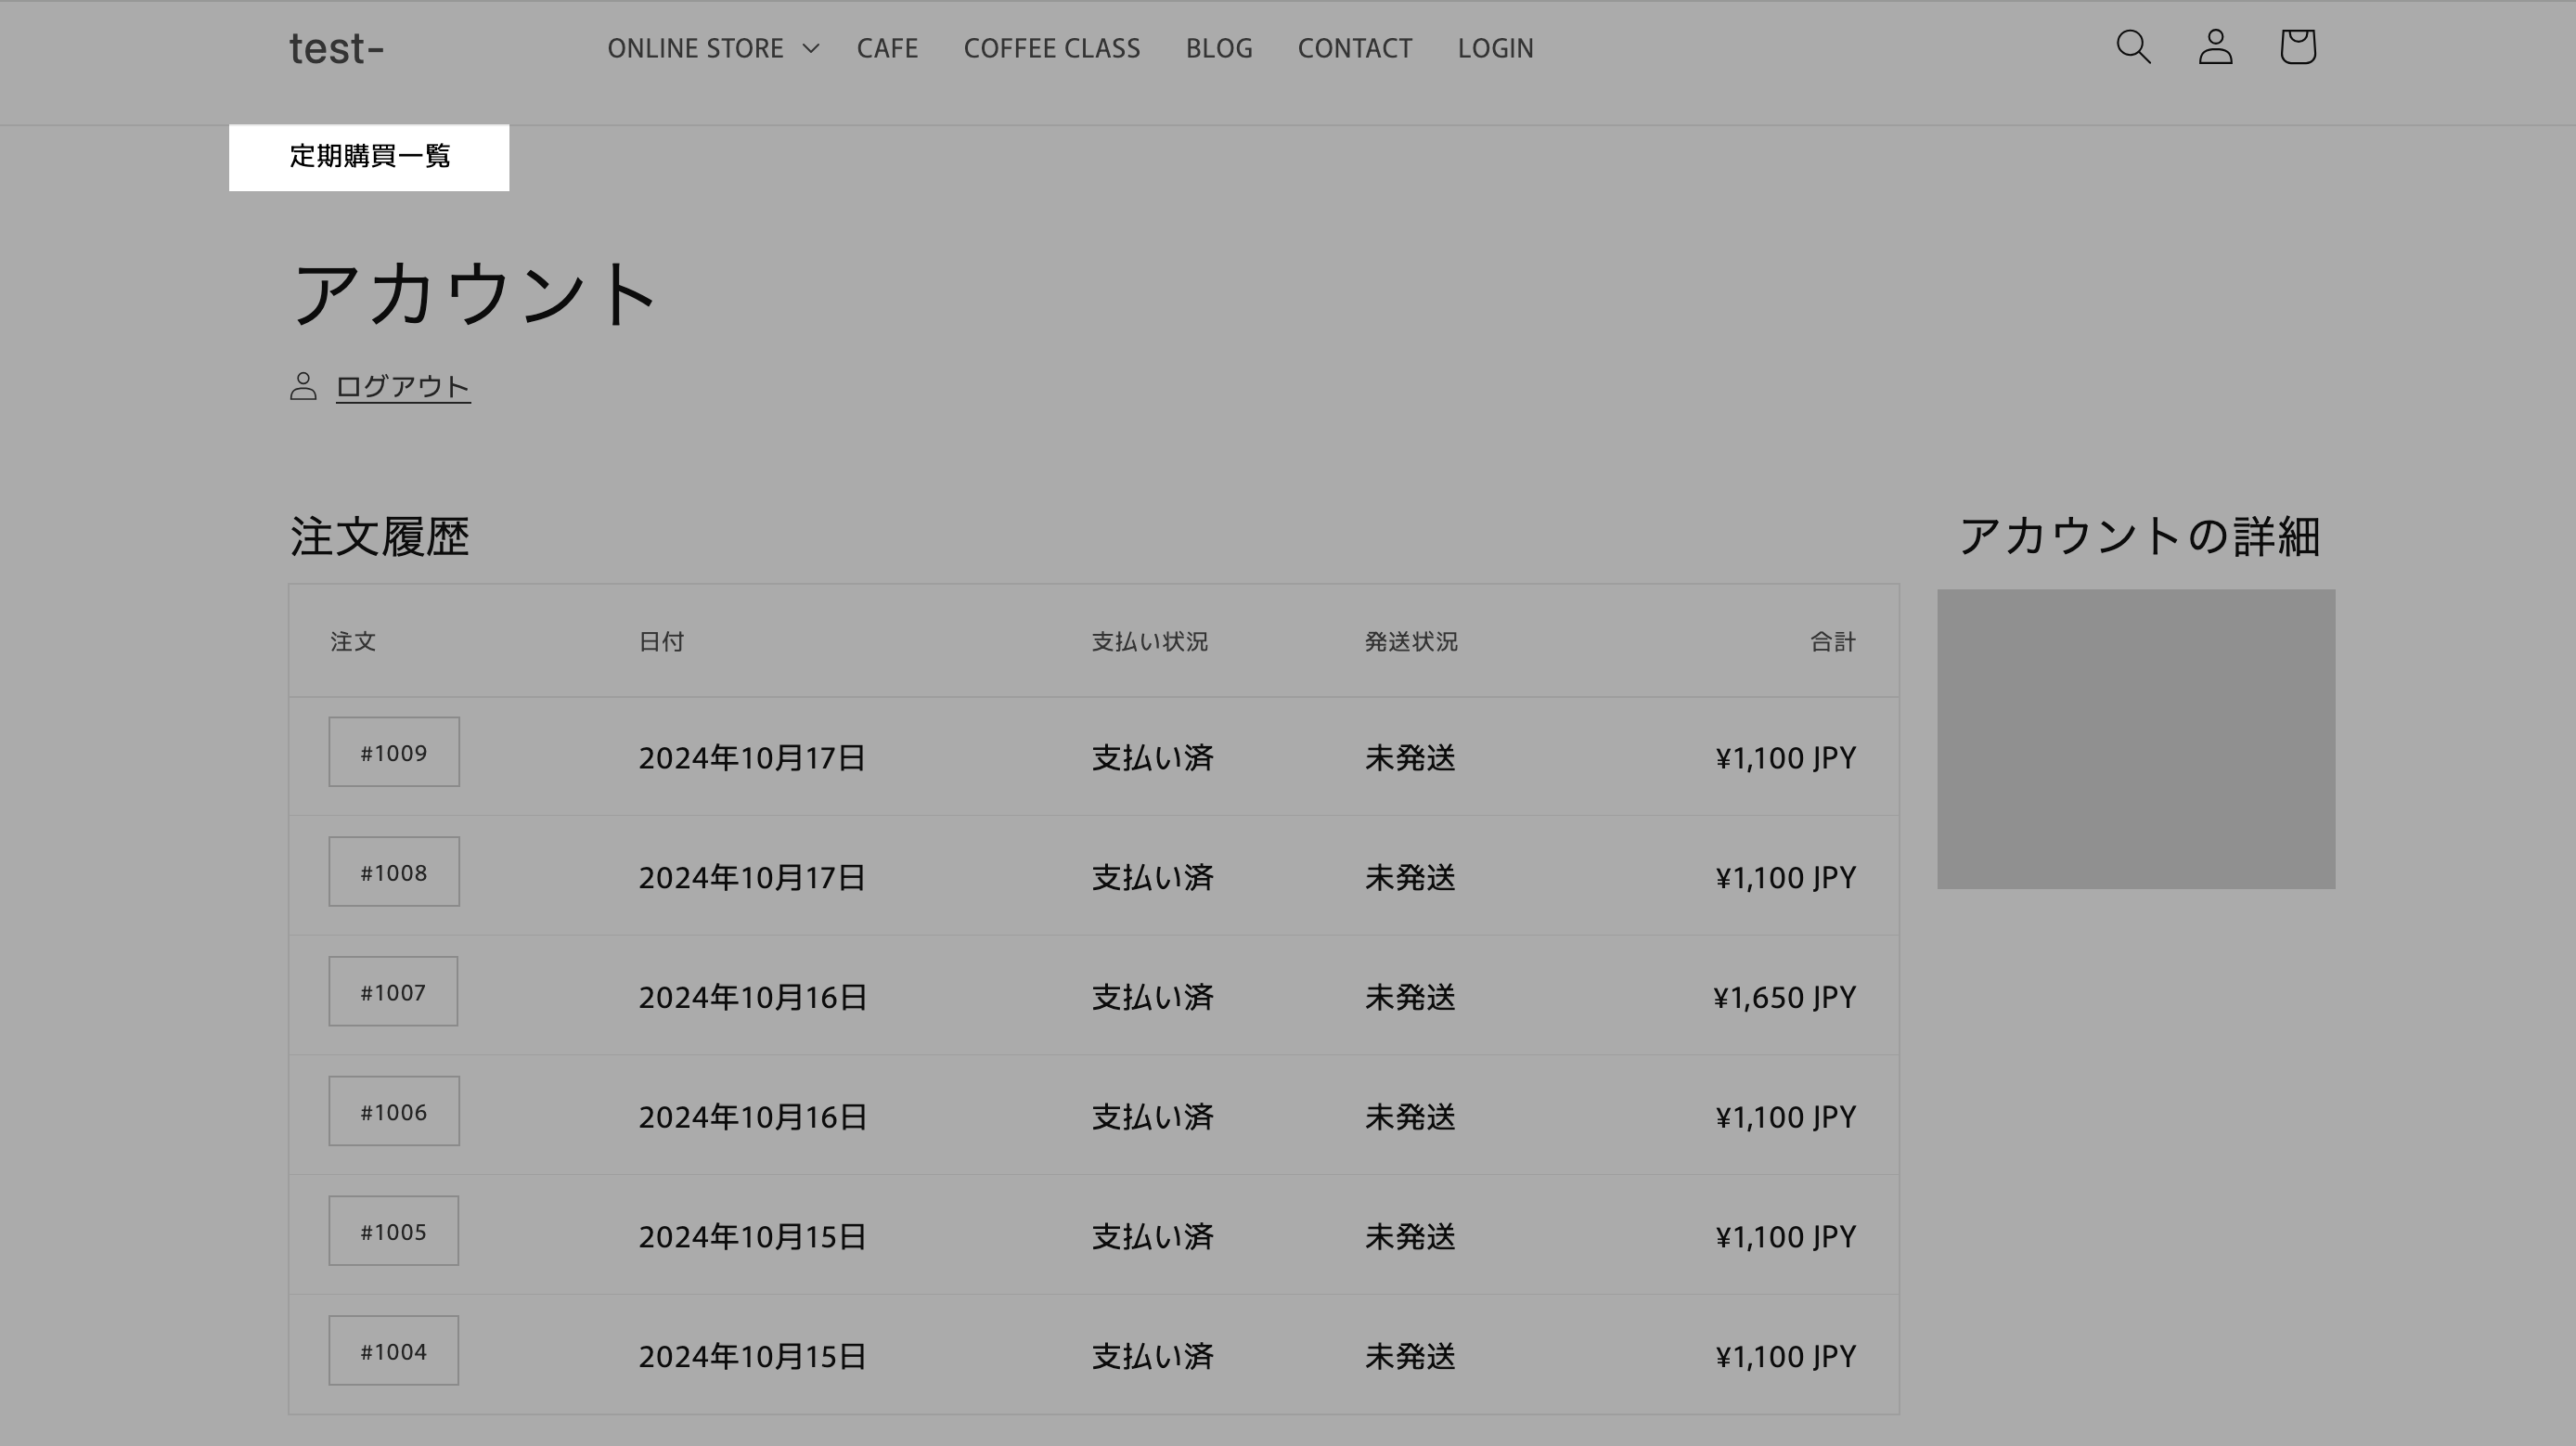Screen dimensions: 2576x1446
Task: Open order #1008
Action: click(394, 872)
